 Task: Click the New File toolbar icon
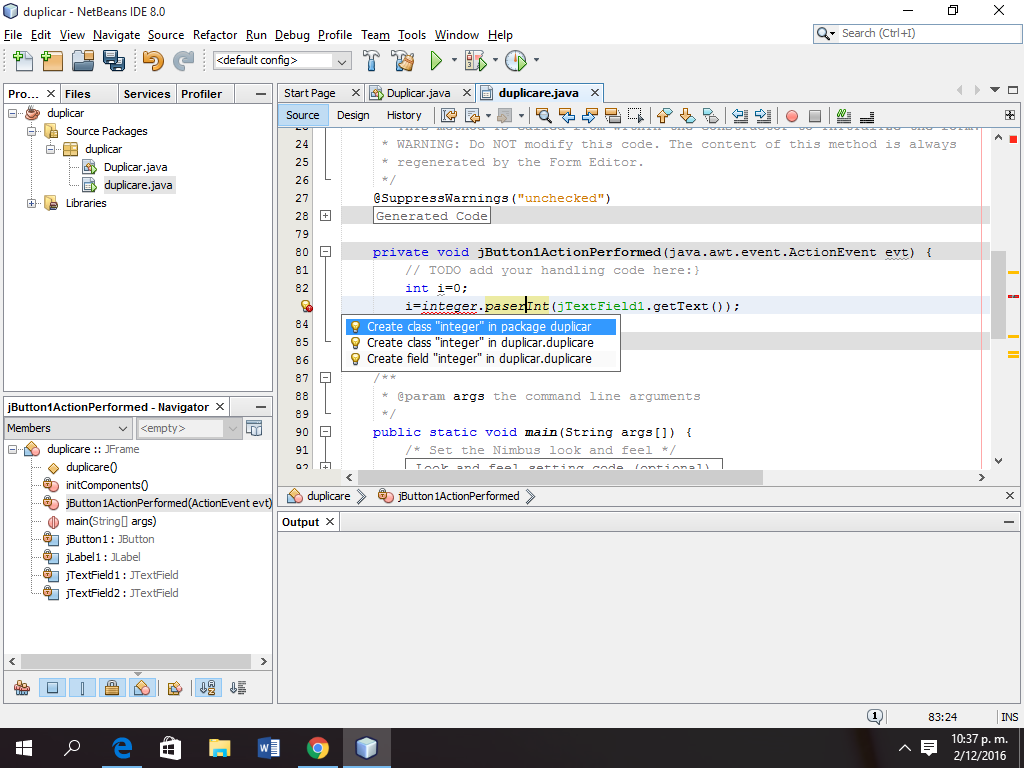tap(23, 61)
